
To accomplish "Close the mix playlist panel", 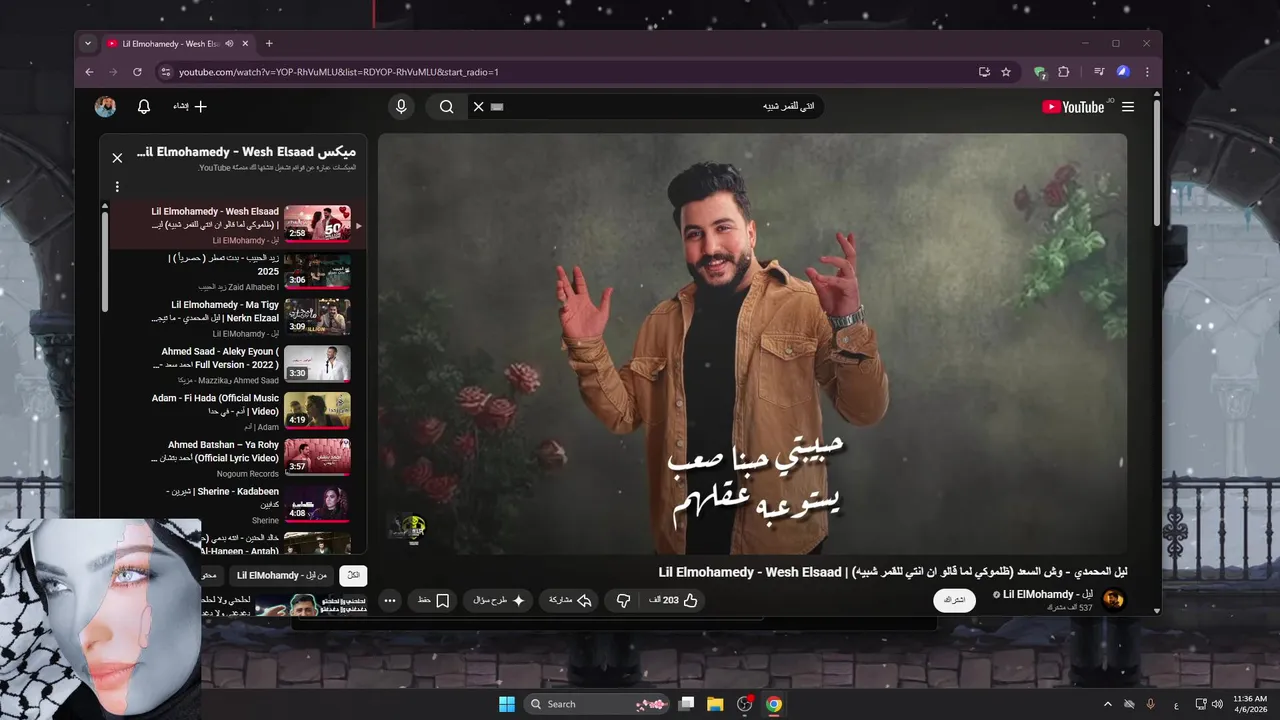I will [117, 158].
